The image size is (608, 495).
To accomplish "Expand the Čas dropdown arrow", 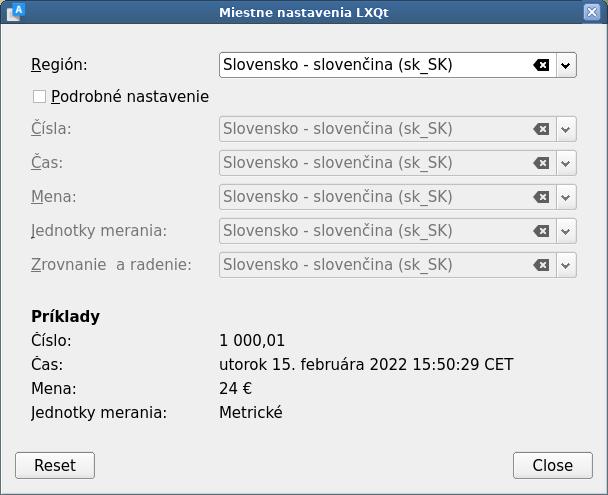I will (x=566, y=163).
